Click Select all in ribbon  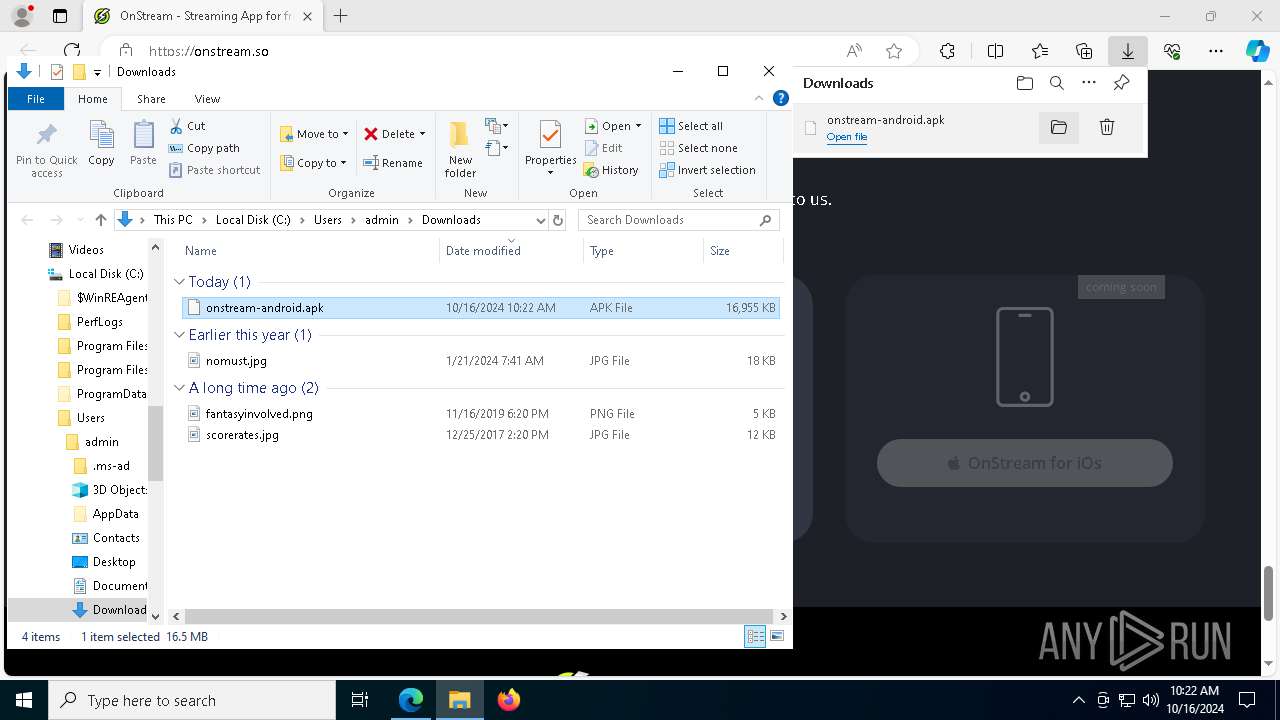click(x=691, y=126)
